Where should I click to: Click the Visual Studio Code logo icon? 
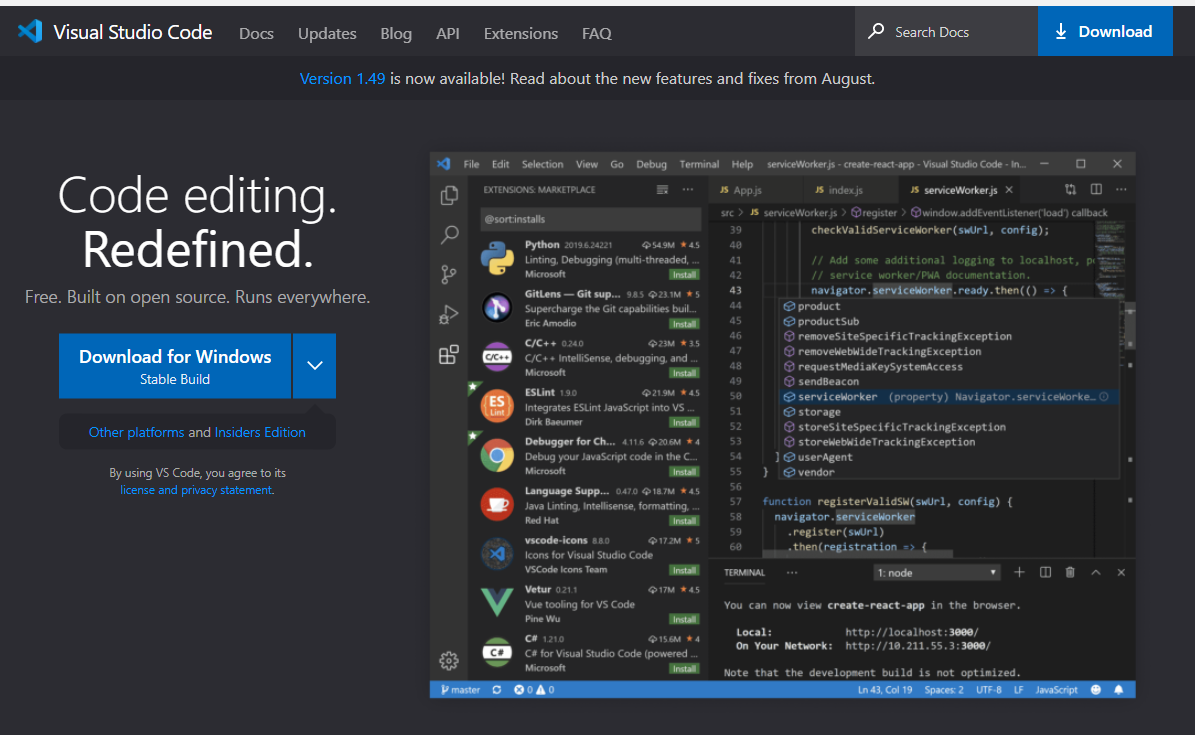click(30, 31)
